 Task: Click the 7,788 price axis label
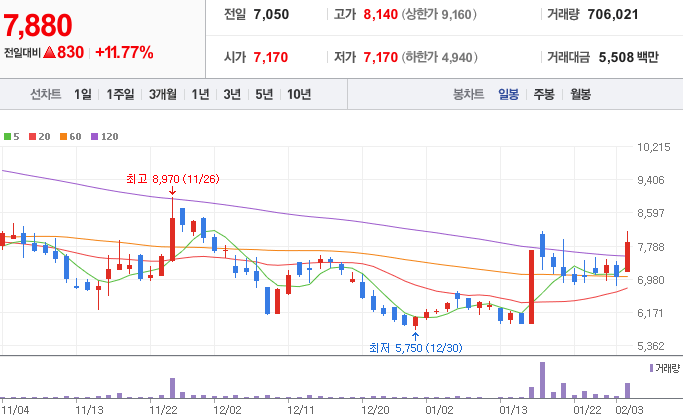coord(651,247)
